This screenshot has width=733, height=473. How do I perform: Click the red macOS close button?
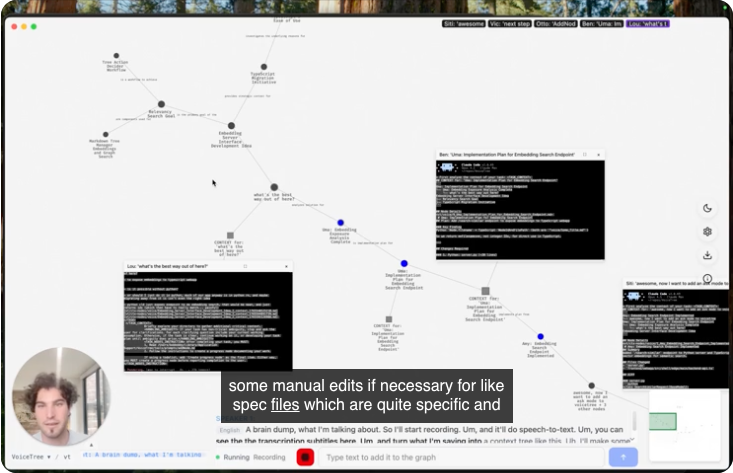click(14, 27)
